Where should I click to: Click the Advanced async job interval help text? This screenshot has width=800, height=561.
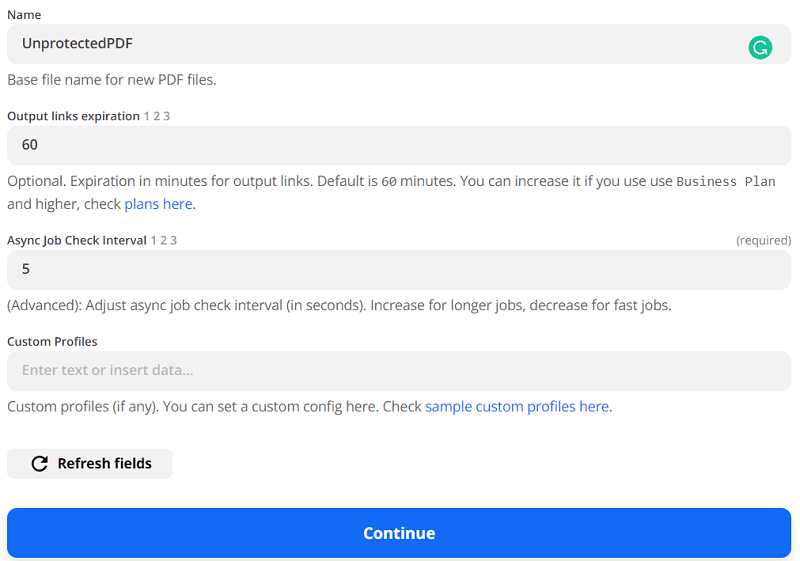click(x=339, y=305)
